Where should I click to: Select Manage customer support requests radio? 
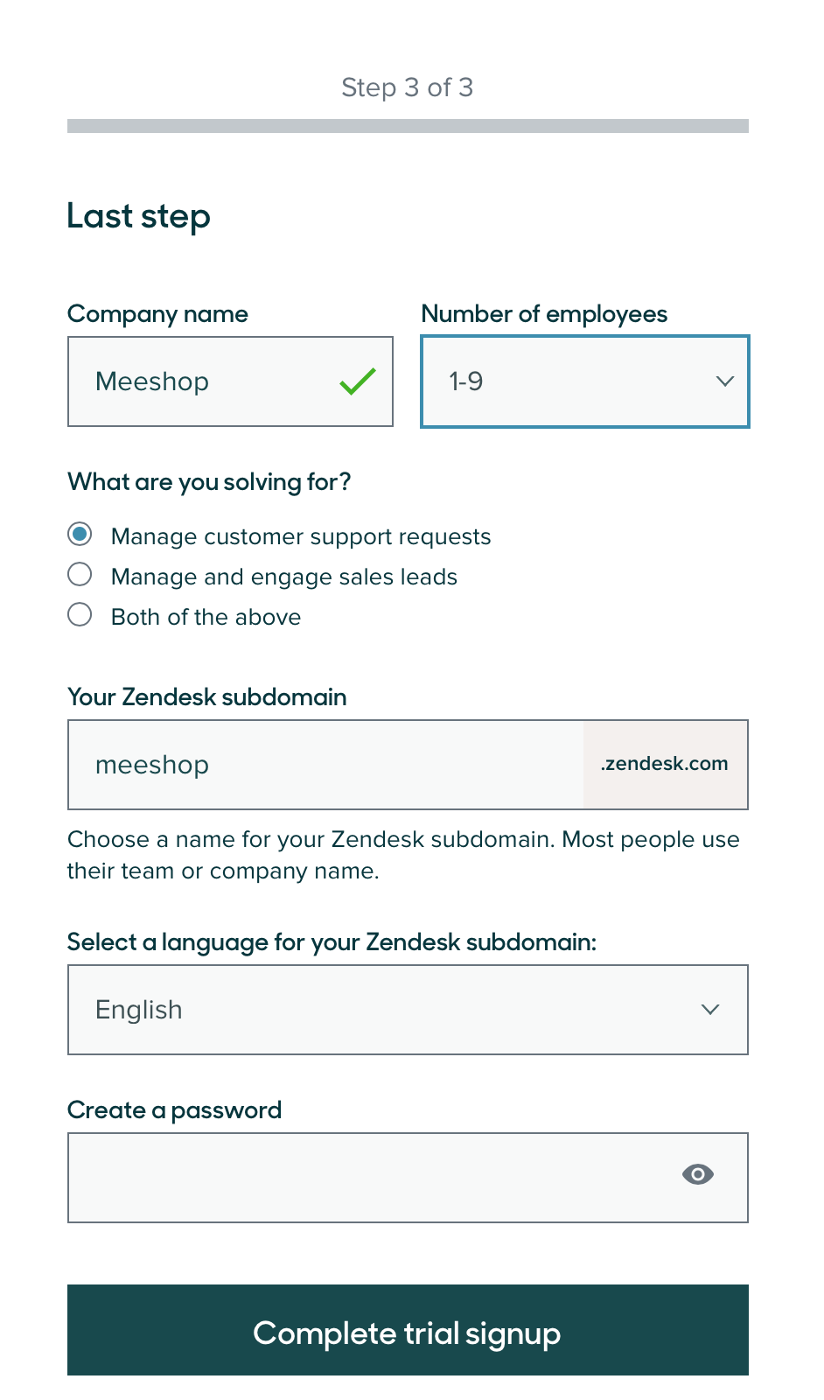(80, 535)
